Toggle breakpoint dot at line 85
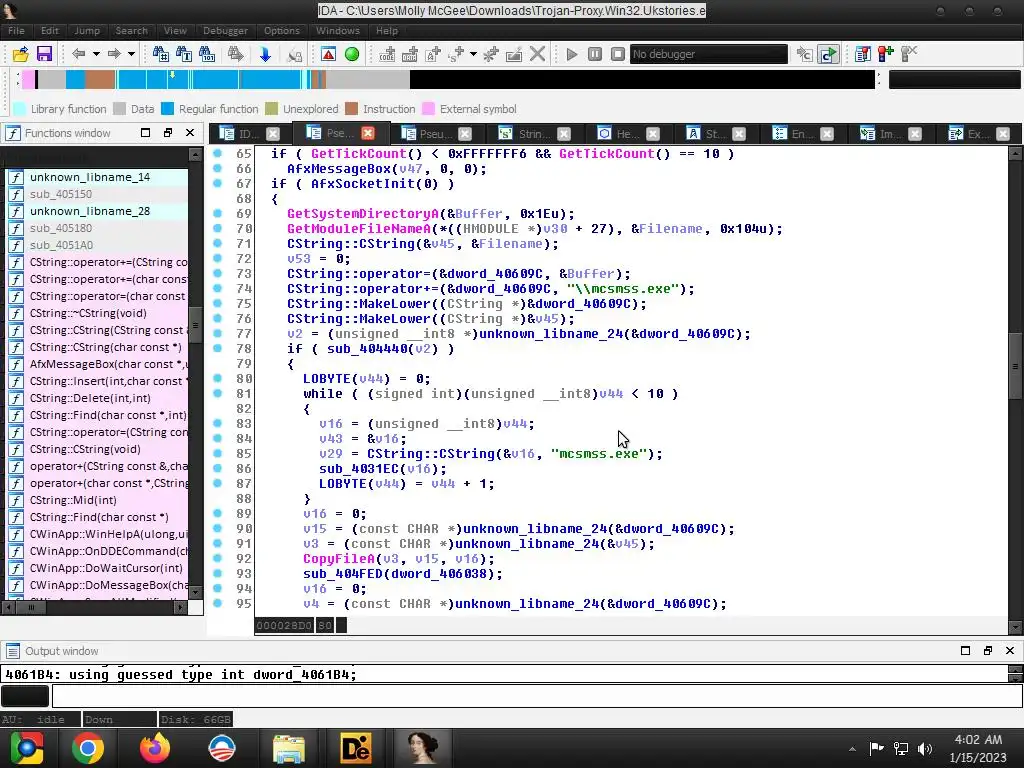This screenshot has height=768, width=1024. coord(217,454)
